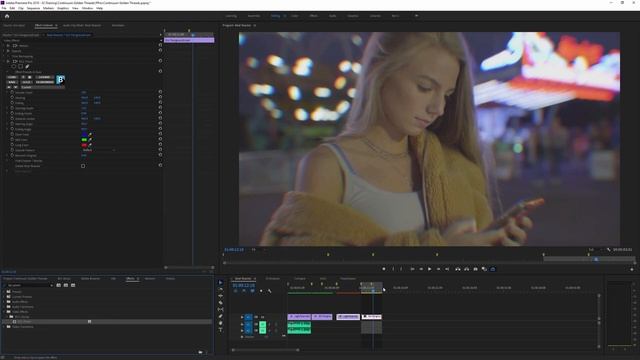
Task: Open the Metadata panel tab
Action: click(118, 25)
